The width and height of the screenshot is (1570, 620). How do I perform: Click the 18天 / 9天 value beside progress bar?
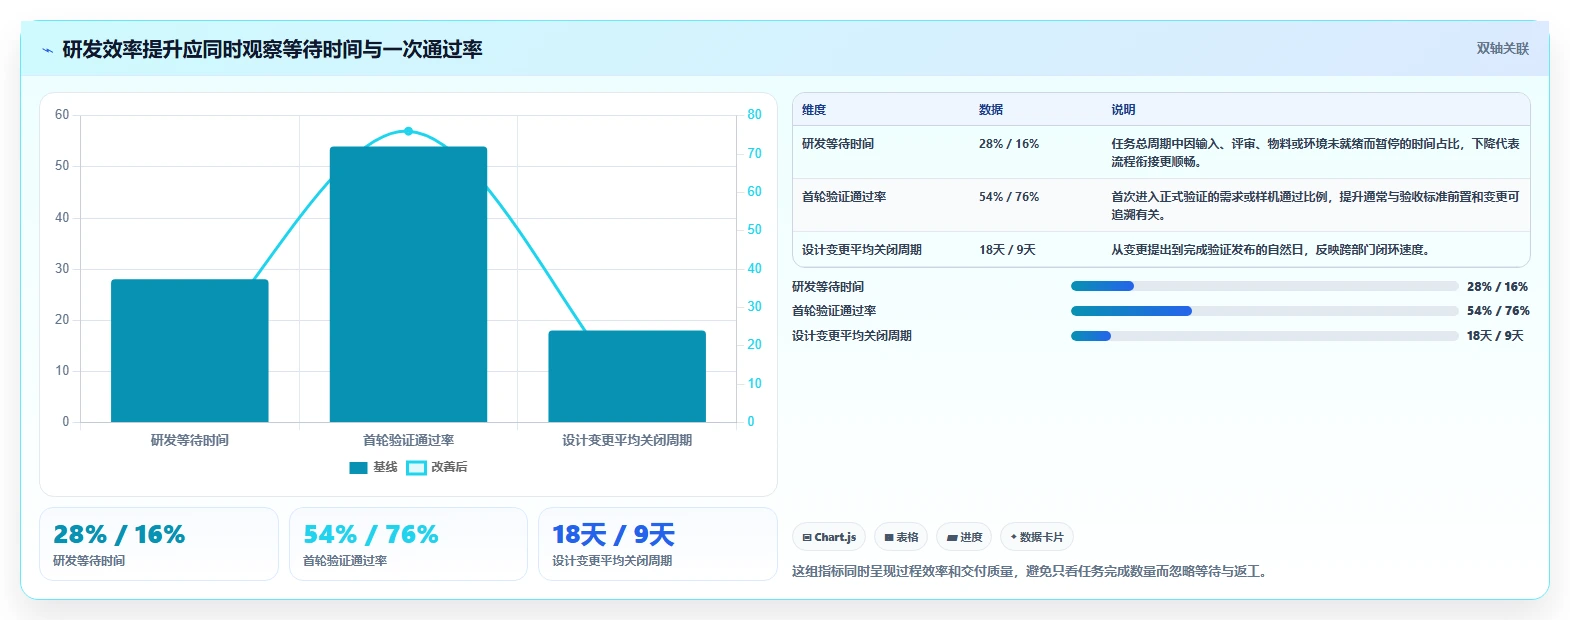coord(1495,336)
